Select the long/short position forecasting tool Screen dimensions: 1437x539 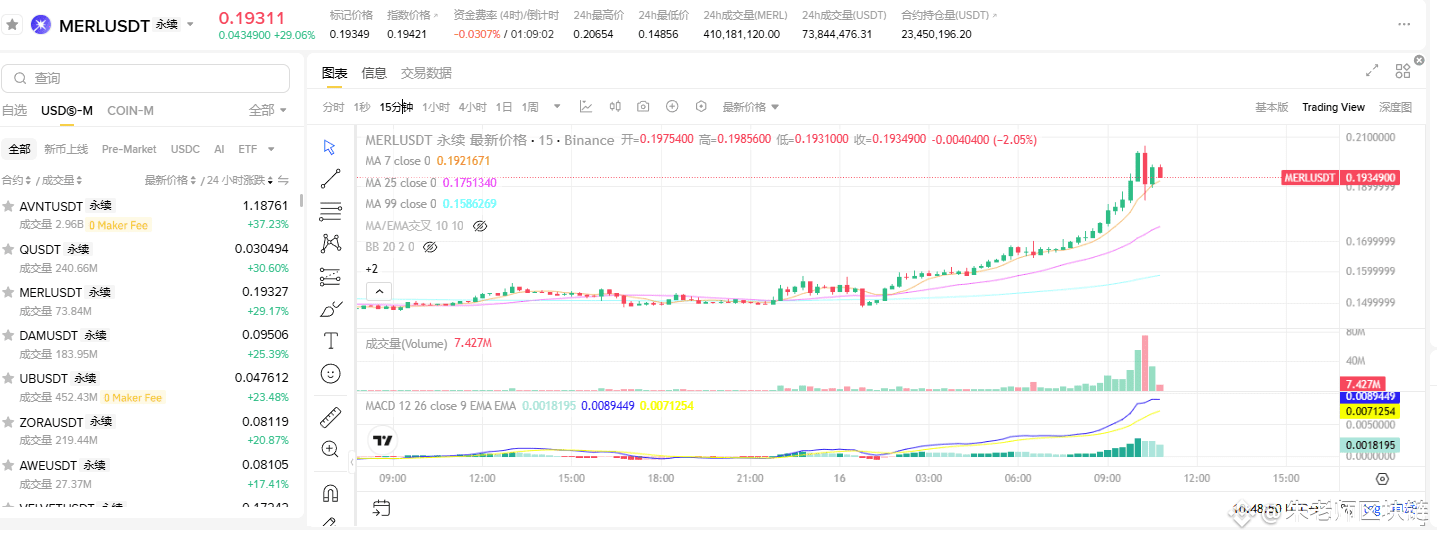tap(330, 276)
